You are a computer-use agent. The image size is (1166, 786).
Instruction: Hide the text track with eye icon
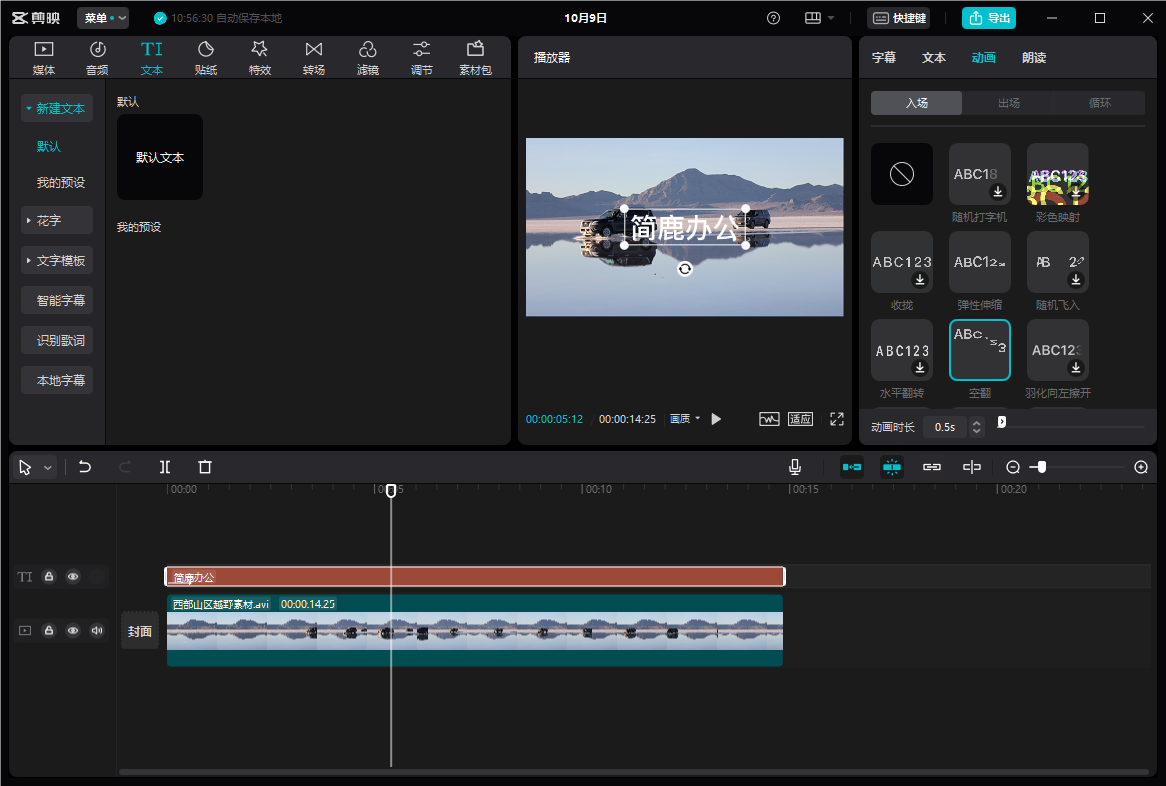point(73,577)
